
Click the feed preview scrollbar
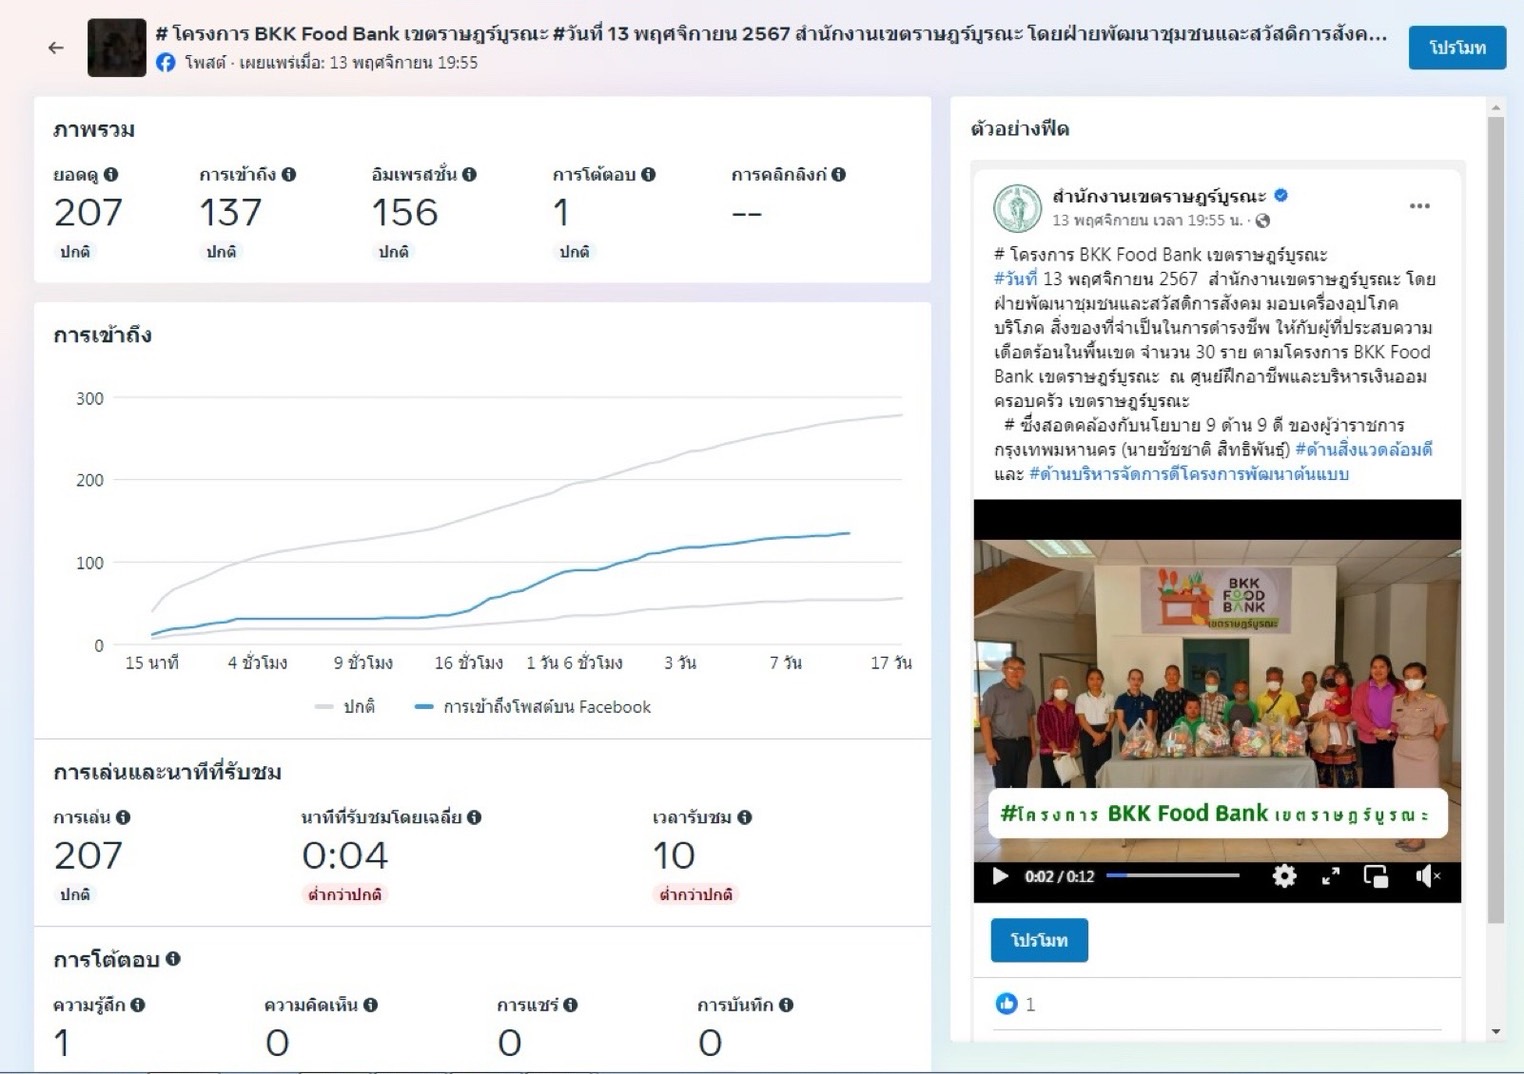pos(1496,520)
